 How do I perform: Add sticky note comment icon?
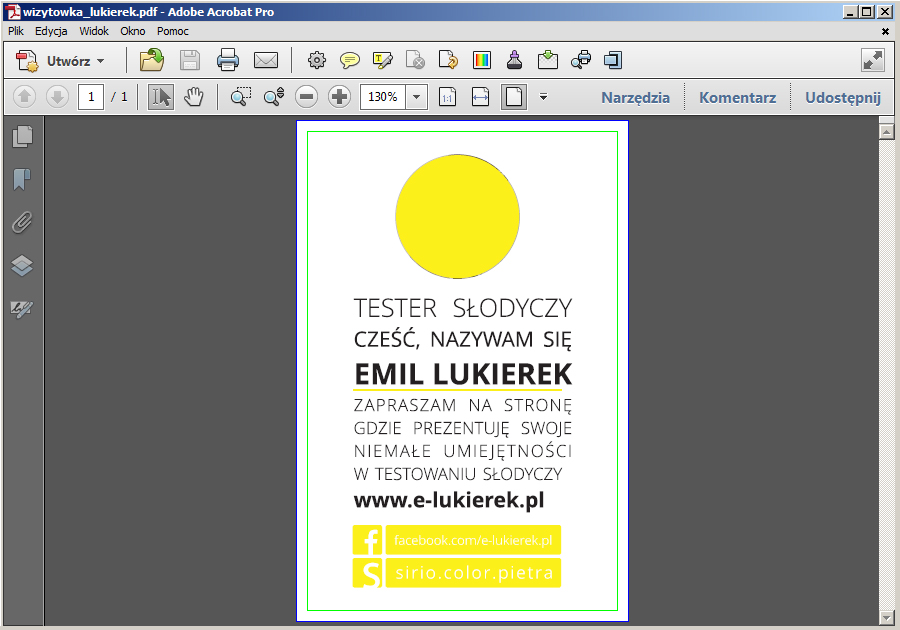(x=350, y=60)
